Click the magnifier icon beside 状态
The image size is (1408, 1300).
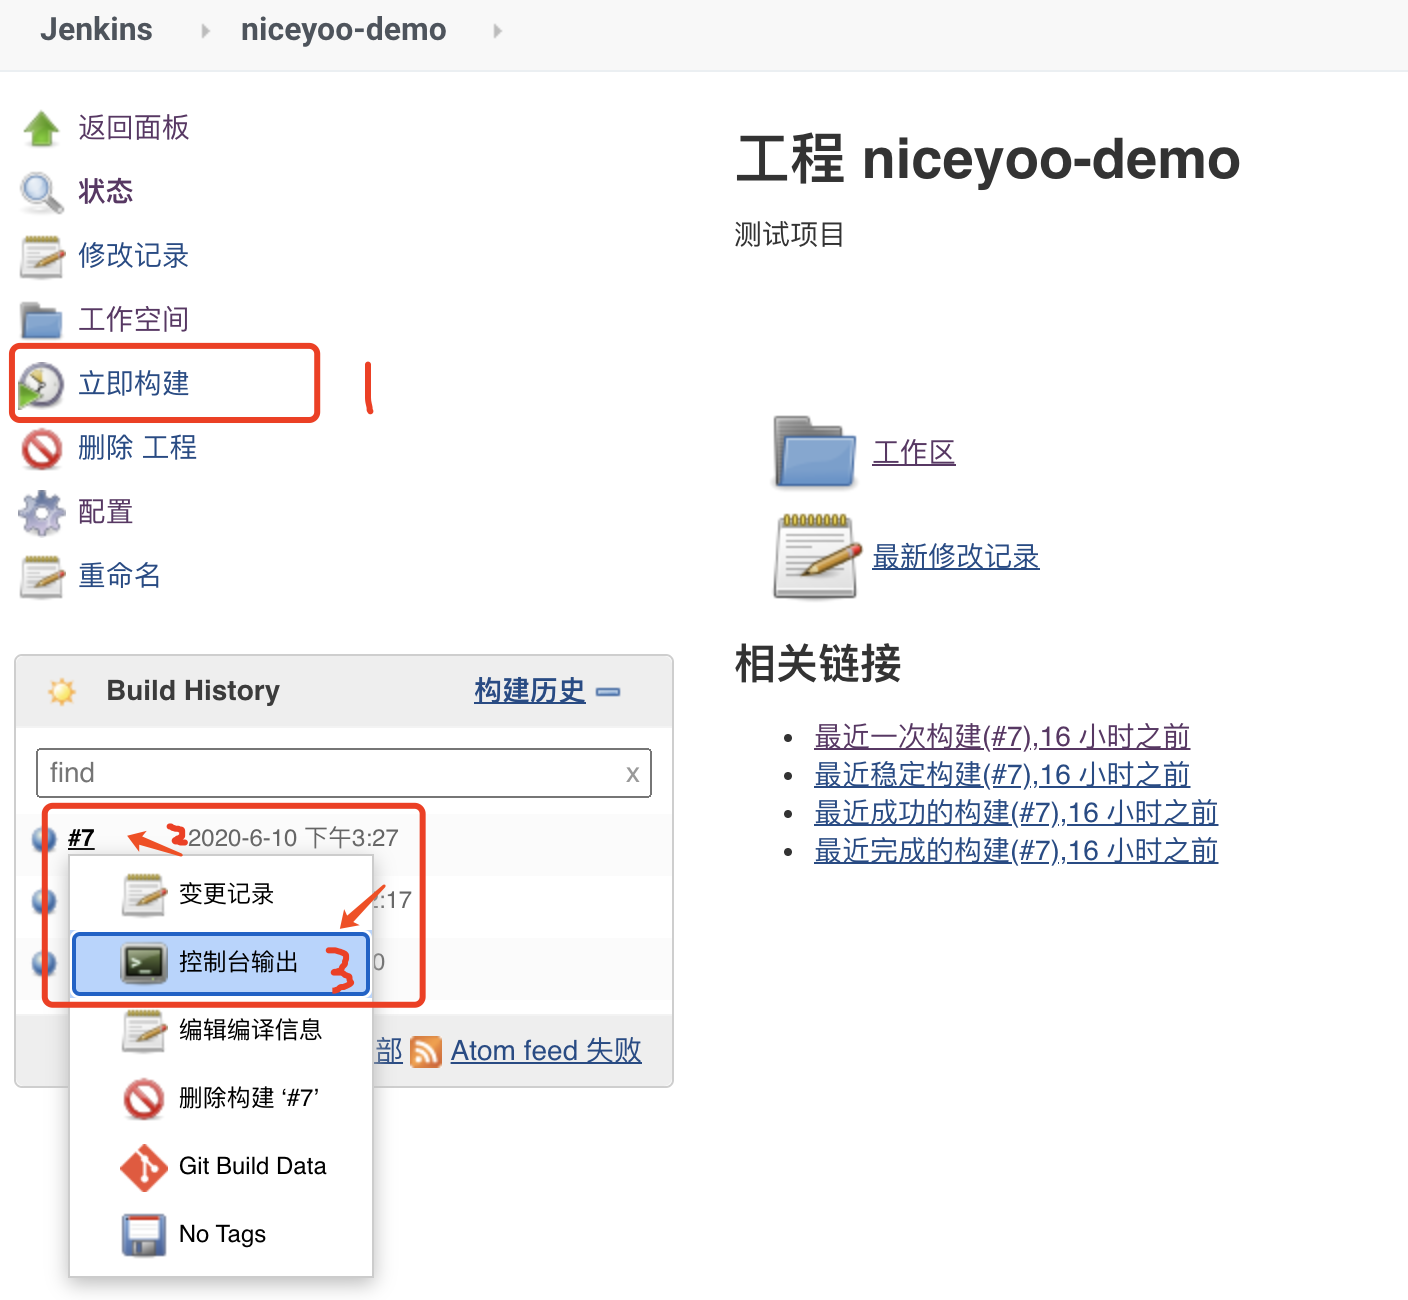(x=41, y=192)
